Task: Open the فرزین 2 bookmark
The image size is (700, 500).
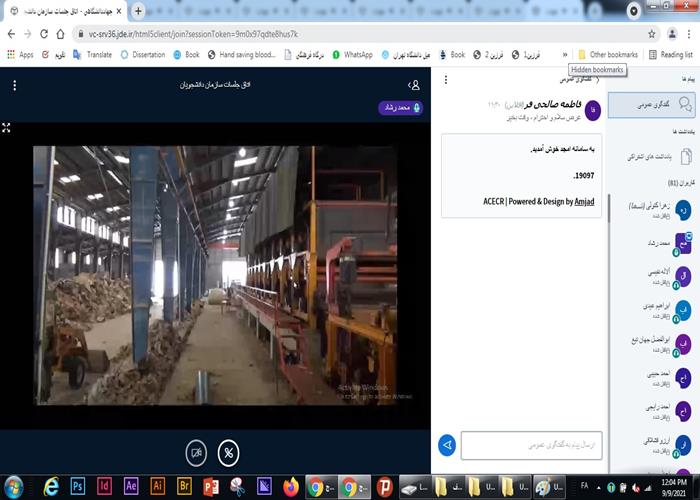Action: [x=488, y=54]
